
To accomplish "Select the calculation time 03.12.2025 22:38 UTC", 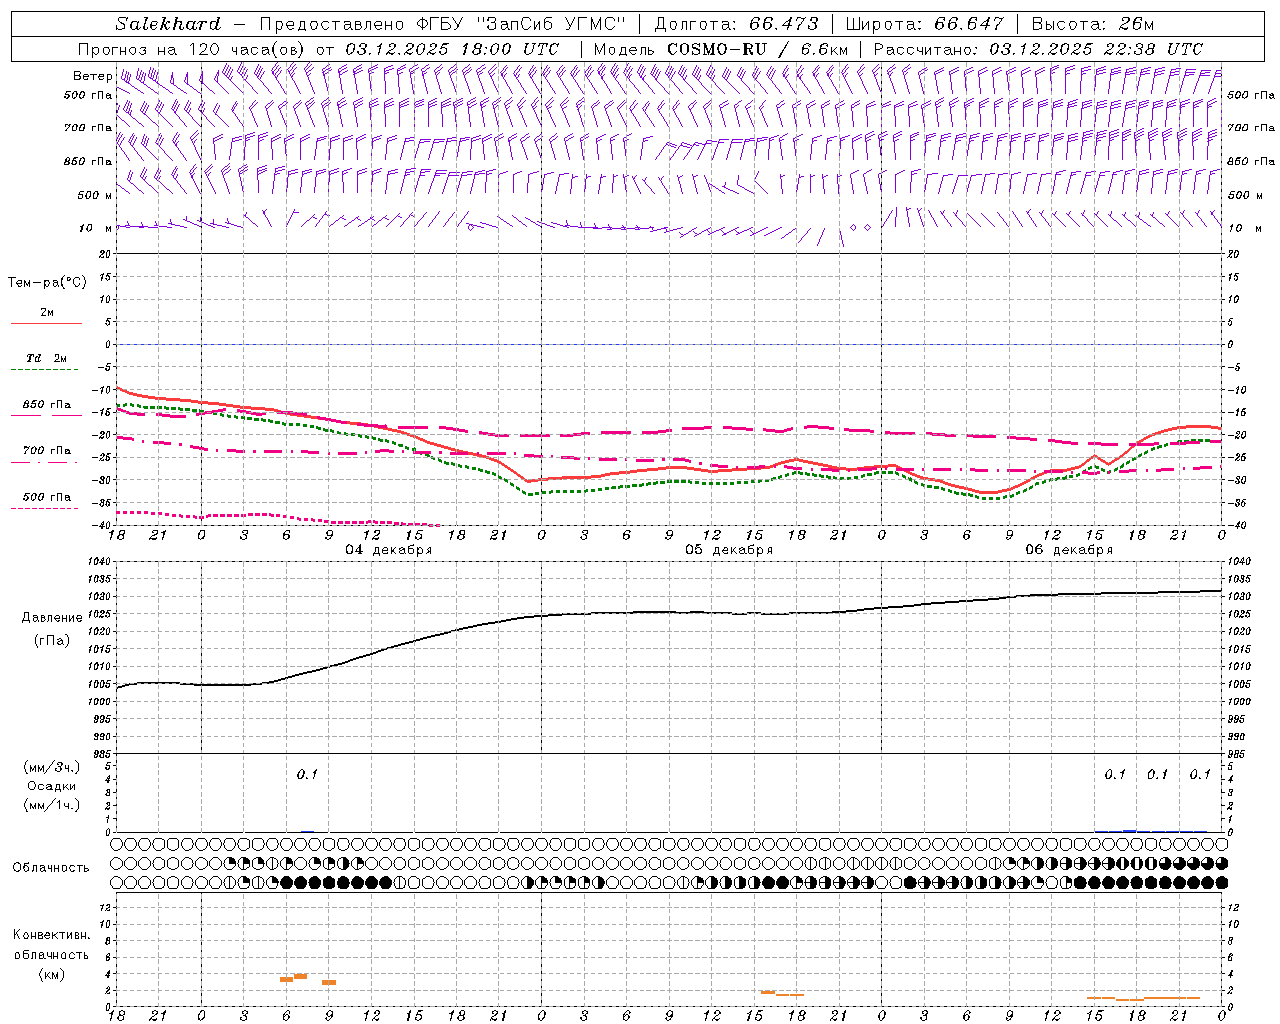I will click(1095, 49).
